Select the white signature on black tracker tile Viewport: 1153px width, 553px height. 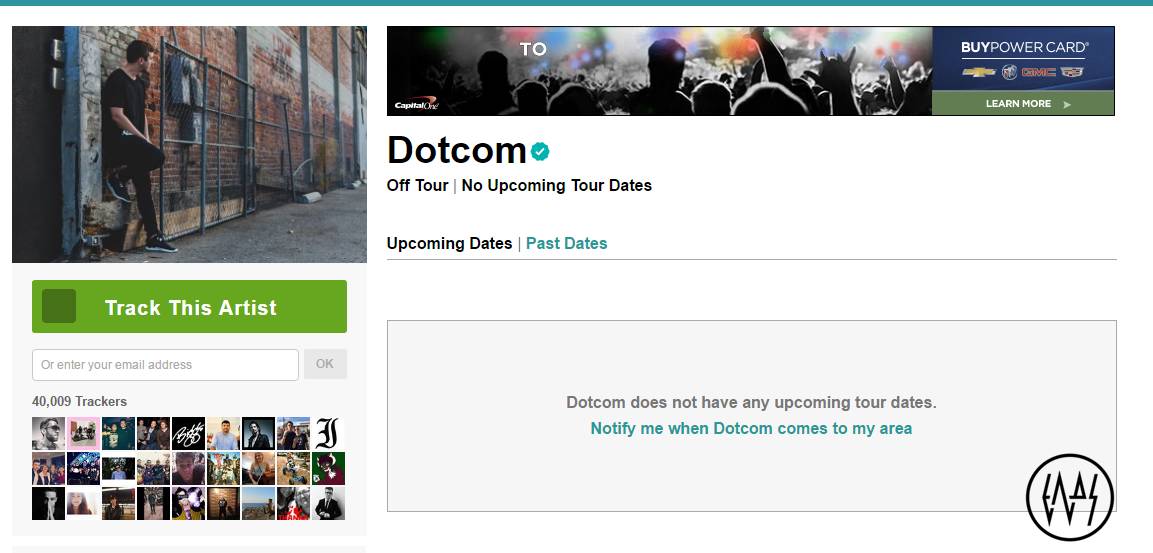[188, 434]
